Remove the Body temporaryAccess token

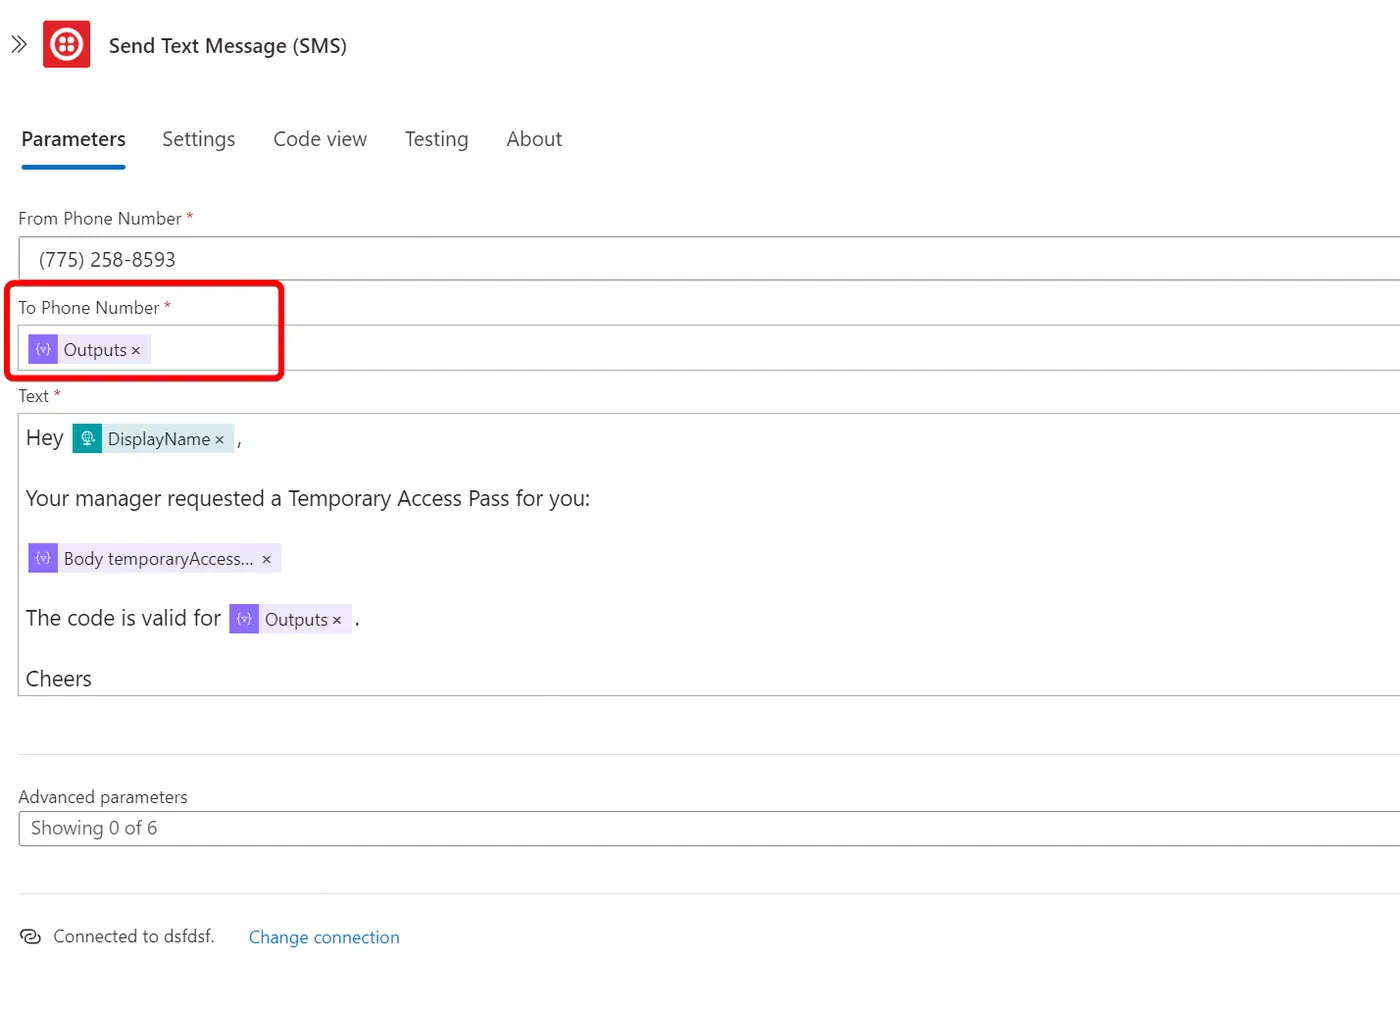267,560
